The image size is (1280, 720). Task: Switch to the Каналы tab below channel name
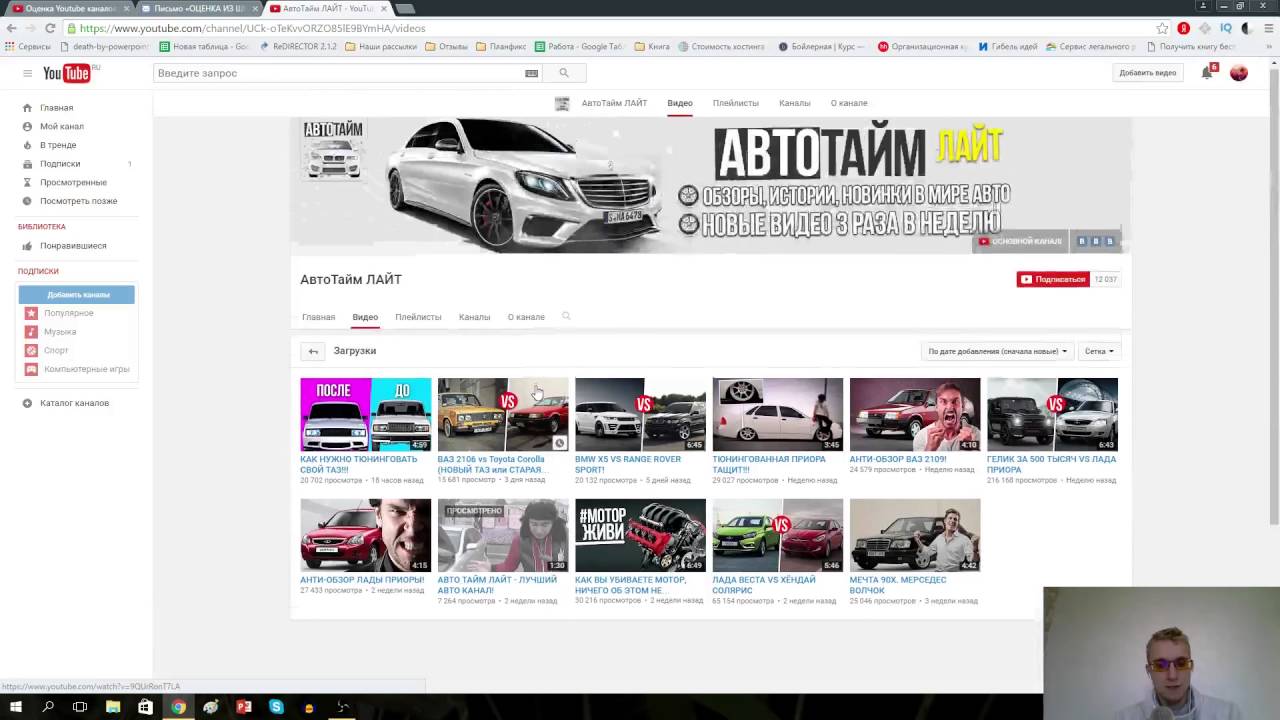474,317
